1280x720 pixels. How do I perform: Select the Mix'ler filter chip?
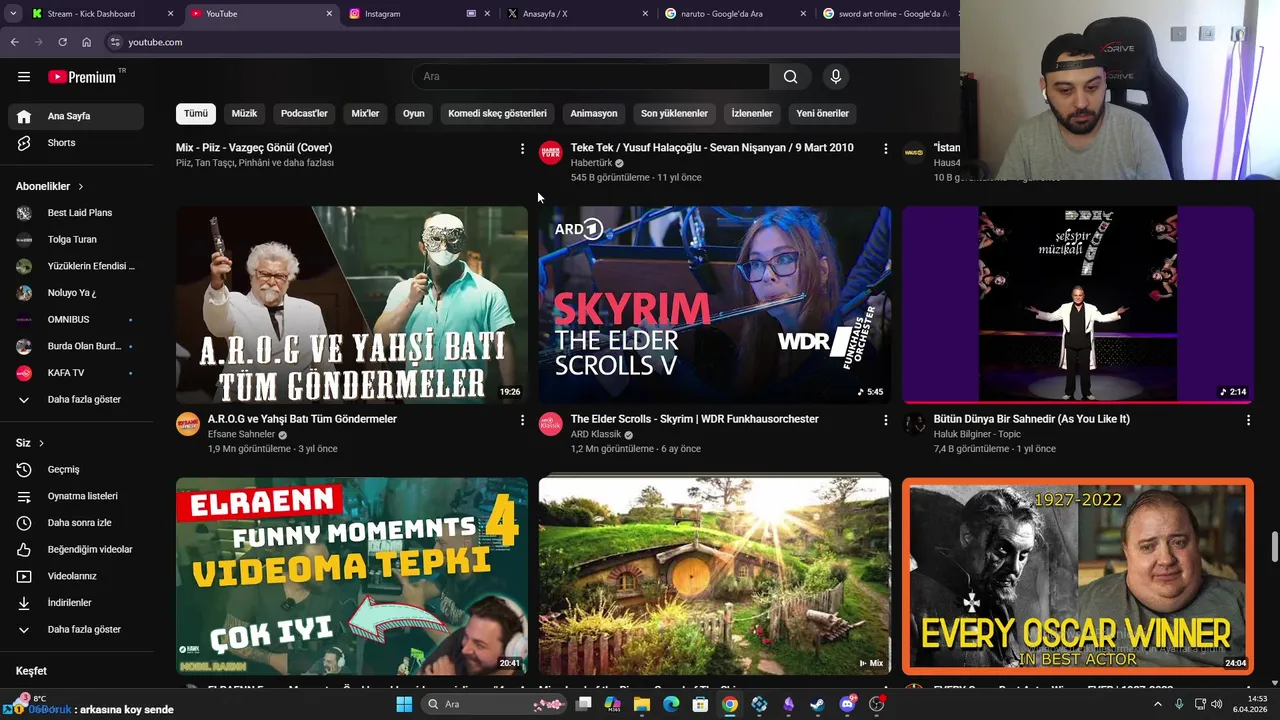[x=365, y=114]
